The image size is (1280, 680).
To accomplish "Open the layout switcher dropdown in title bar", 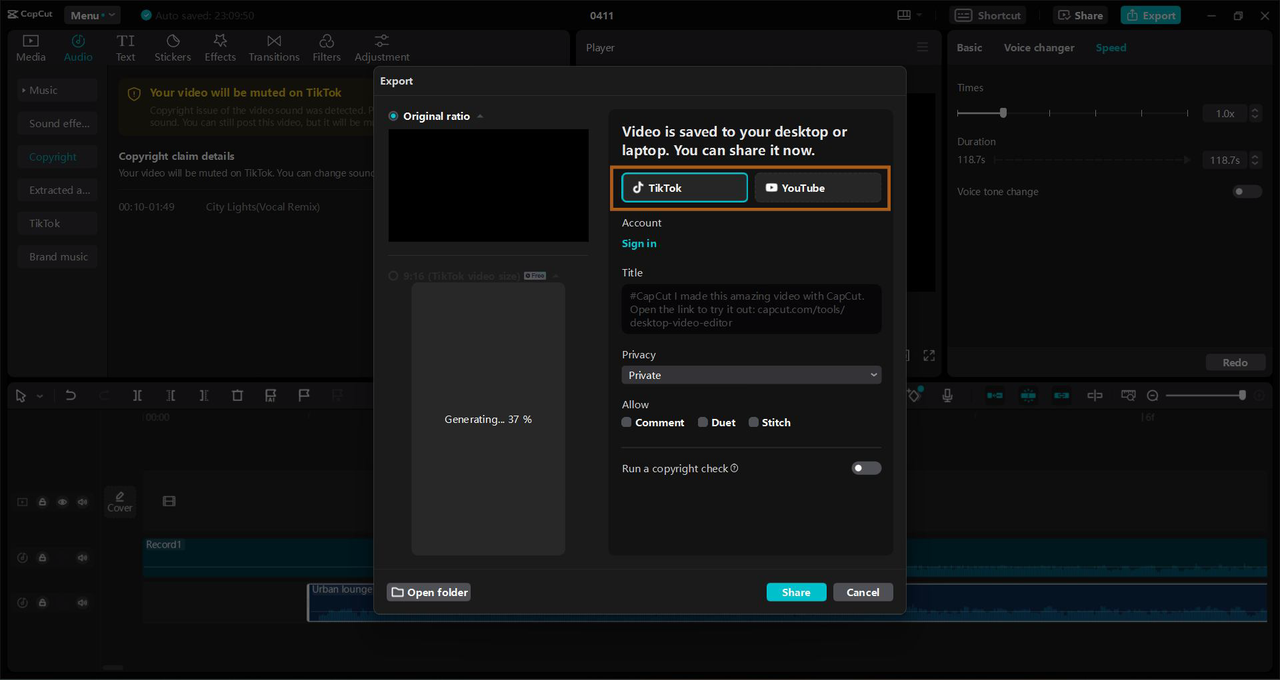I will [x=909, y=15].
